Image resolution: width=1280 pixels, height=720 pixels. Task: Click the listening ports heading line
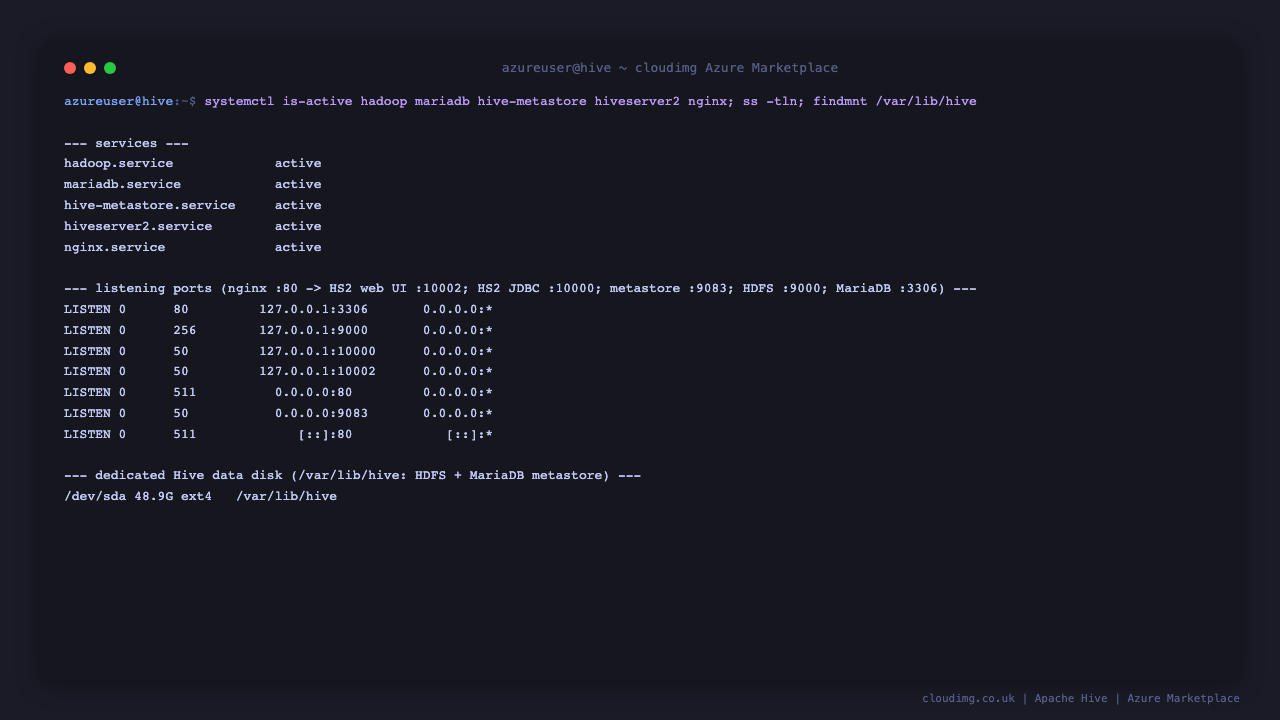pos(520,288)
